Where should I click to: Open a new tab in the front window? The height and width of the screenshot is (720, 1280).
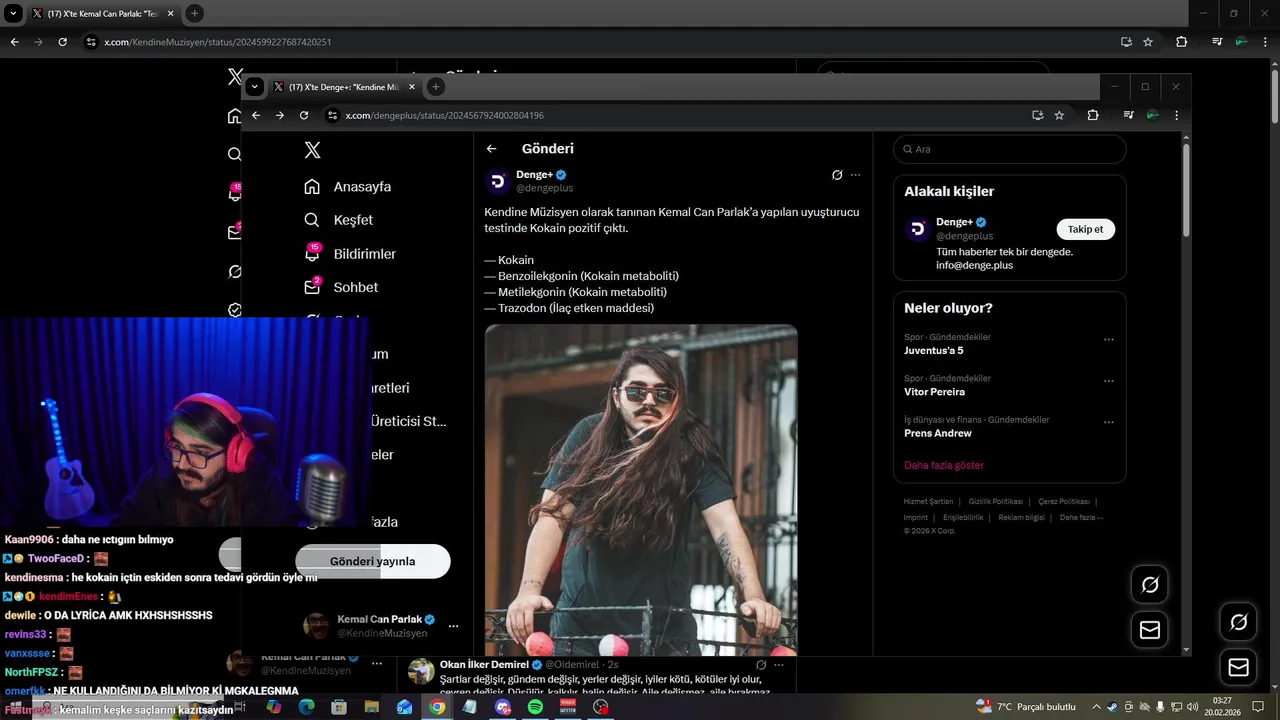point(435,87)
